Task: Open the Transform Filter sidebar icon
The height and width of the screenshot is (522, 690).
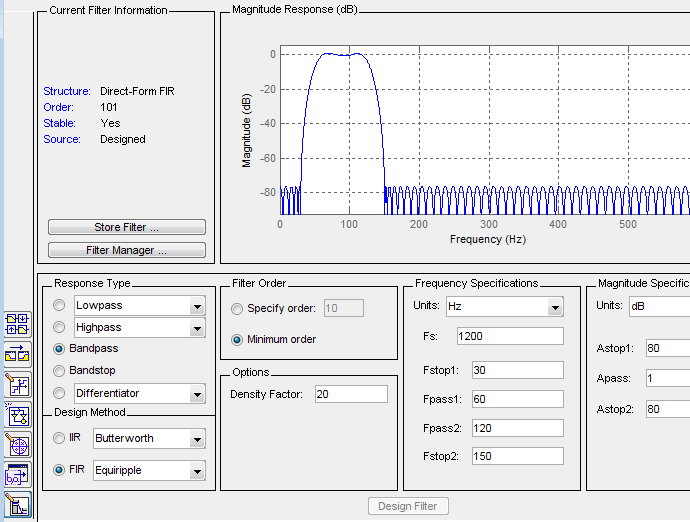Action: (x=18, y=354)
